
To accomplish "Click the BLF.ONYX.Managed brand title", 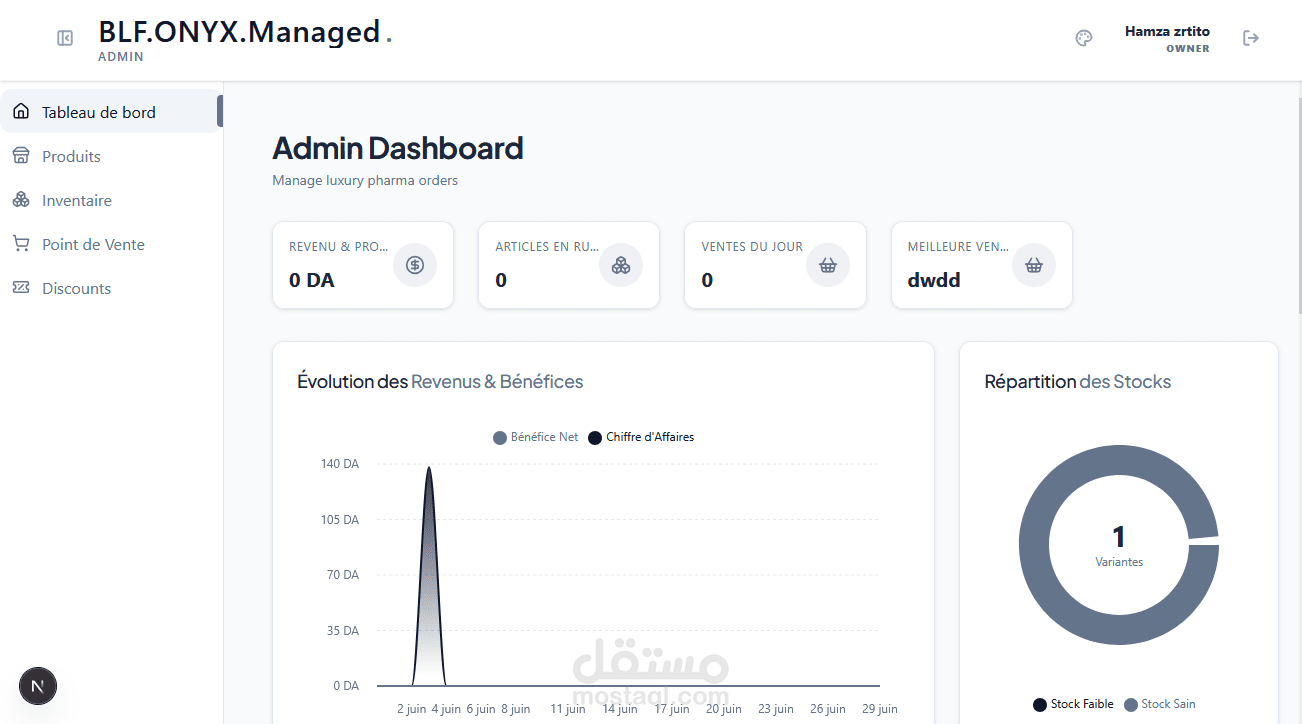I will 239,32.
